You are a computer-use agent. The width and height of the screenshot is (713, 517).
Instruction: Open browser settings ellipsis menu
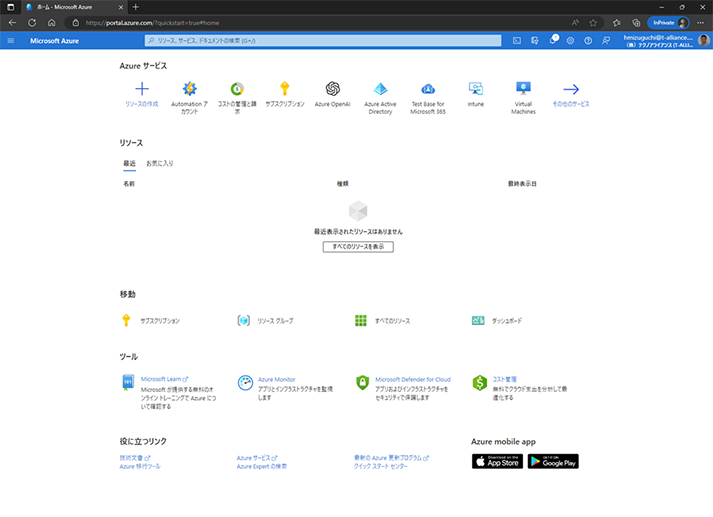point(700,23)
